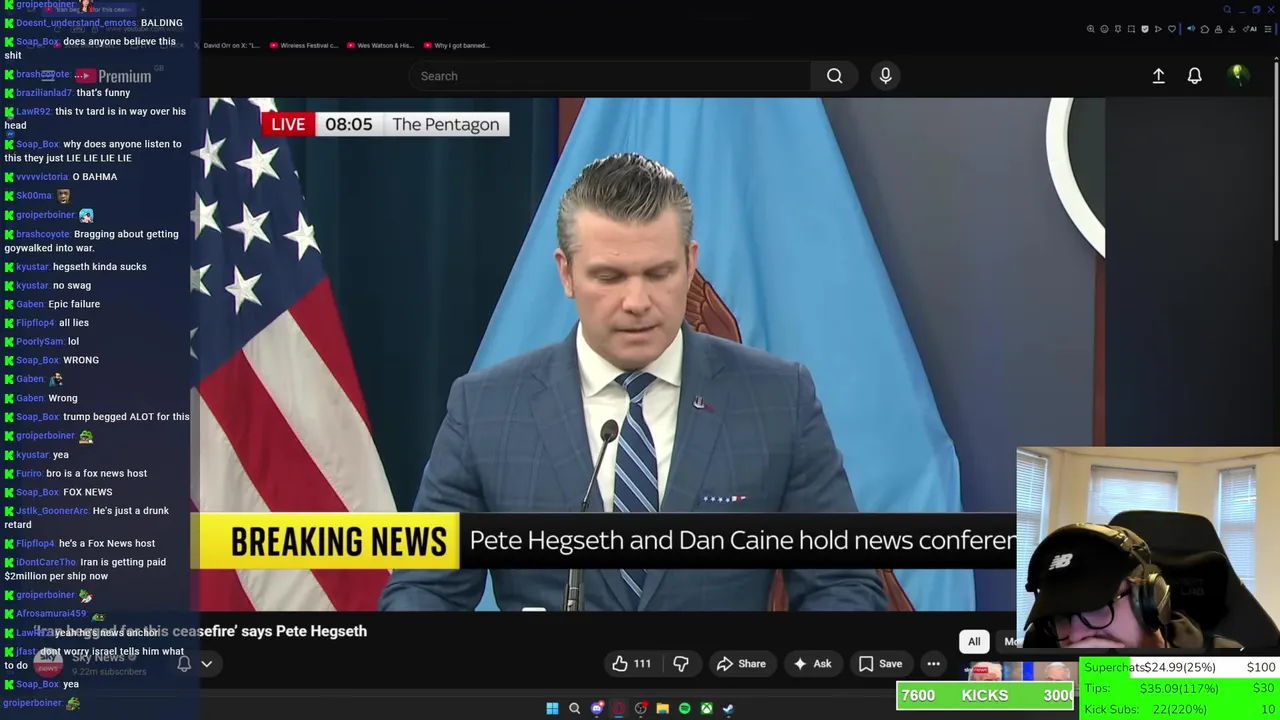Open the suggested video thumbnail below All chip
1280x720 pixels.
(x=1020, y=671)
